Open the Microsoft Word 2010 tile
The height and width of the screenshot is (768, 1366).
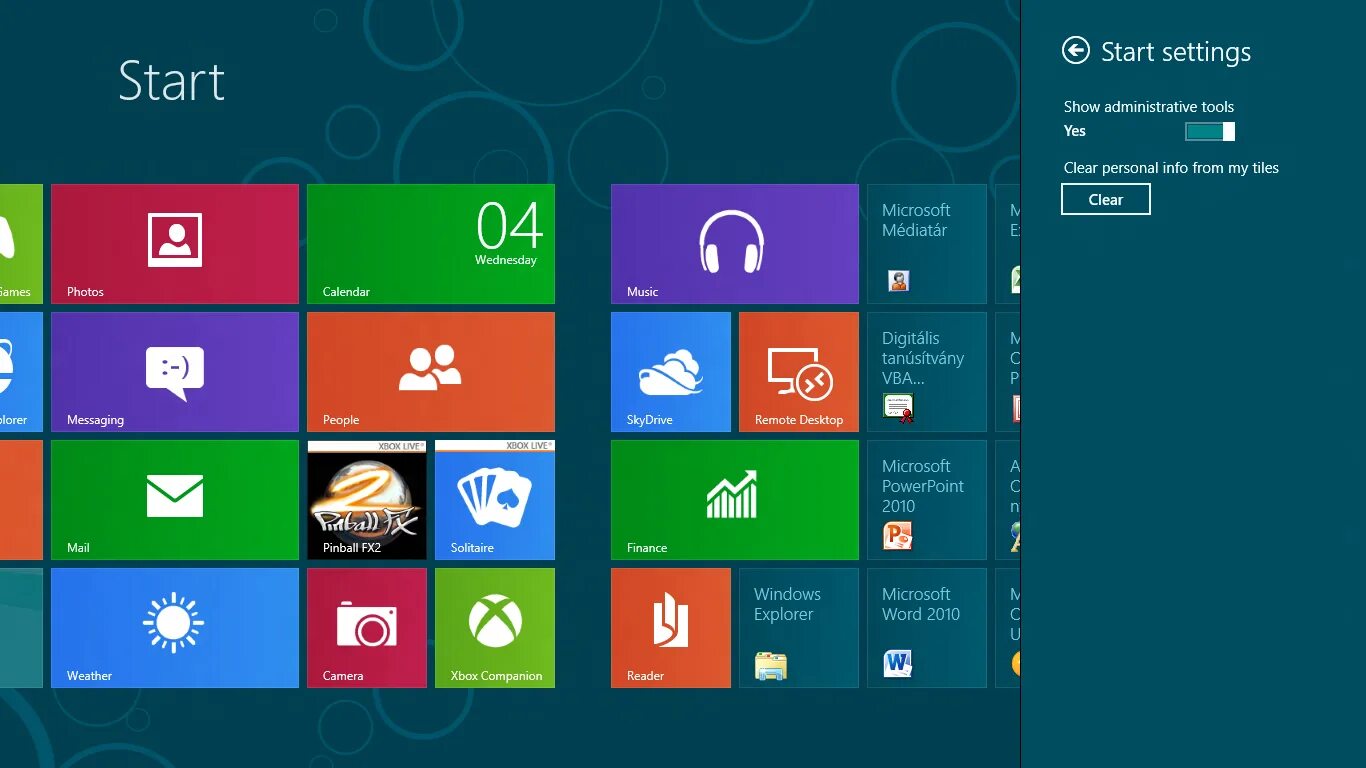point(927,628)
